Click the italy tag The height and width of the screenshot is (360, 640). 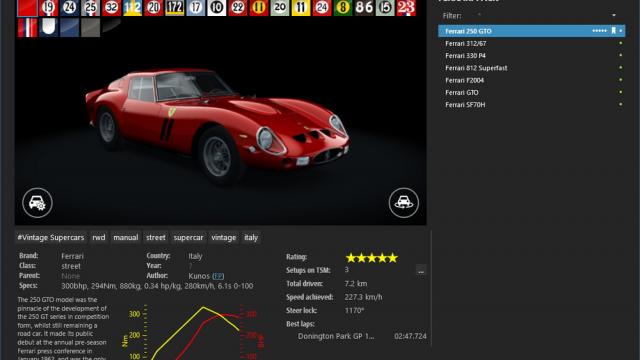[251, 238]
